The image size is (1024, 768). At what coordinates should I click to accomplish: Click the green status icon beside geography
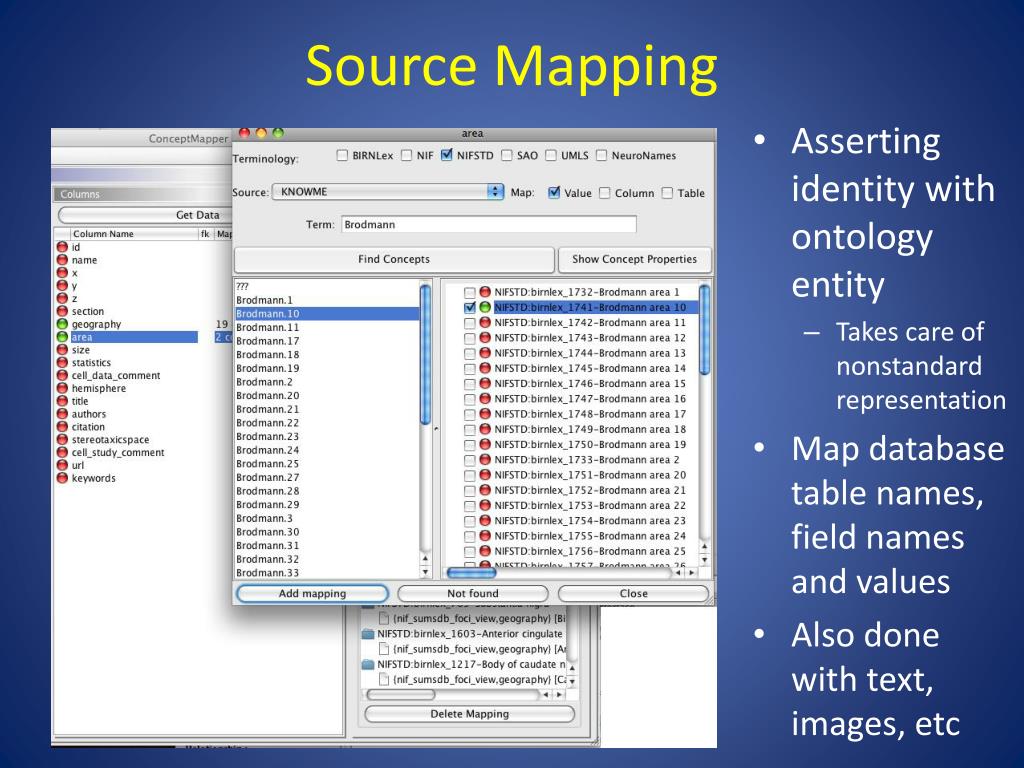pos(62,324)
